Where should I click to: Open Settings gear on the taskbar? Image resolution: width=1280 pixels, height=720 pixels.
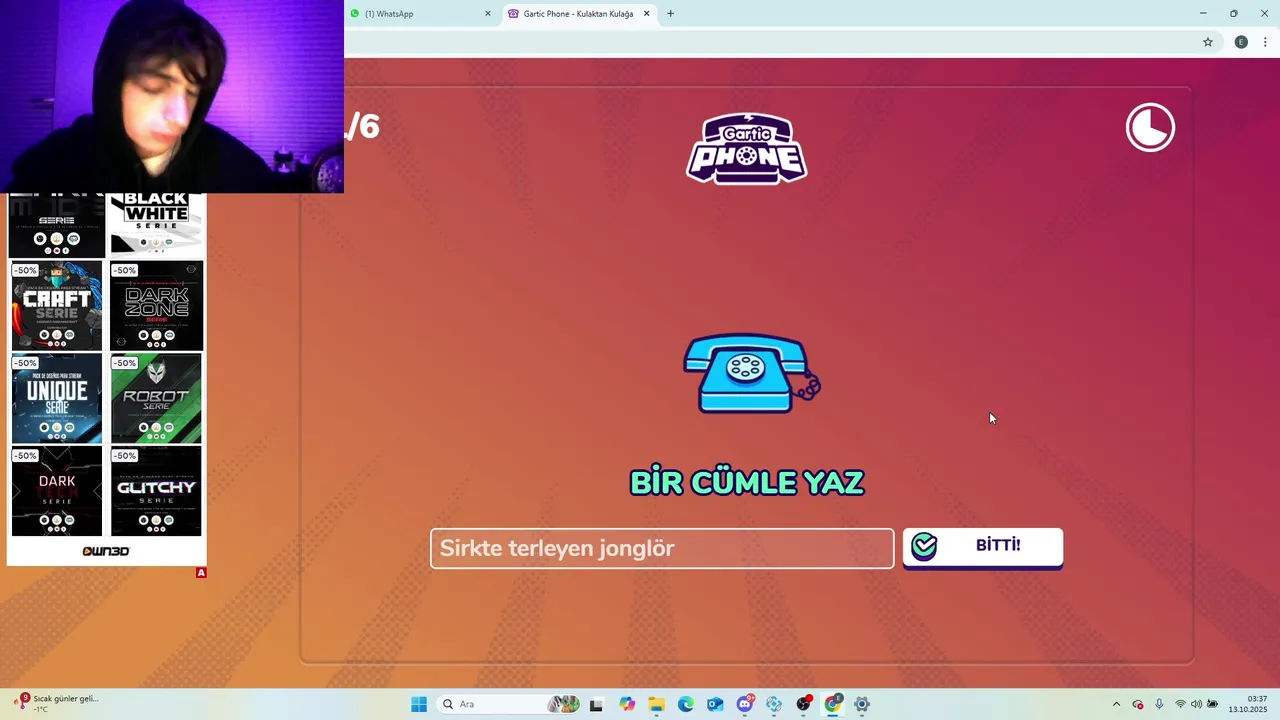[x=862, y=704]
